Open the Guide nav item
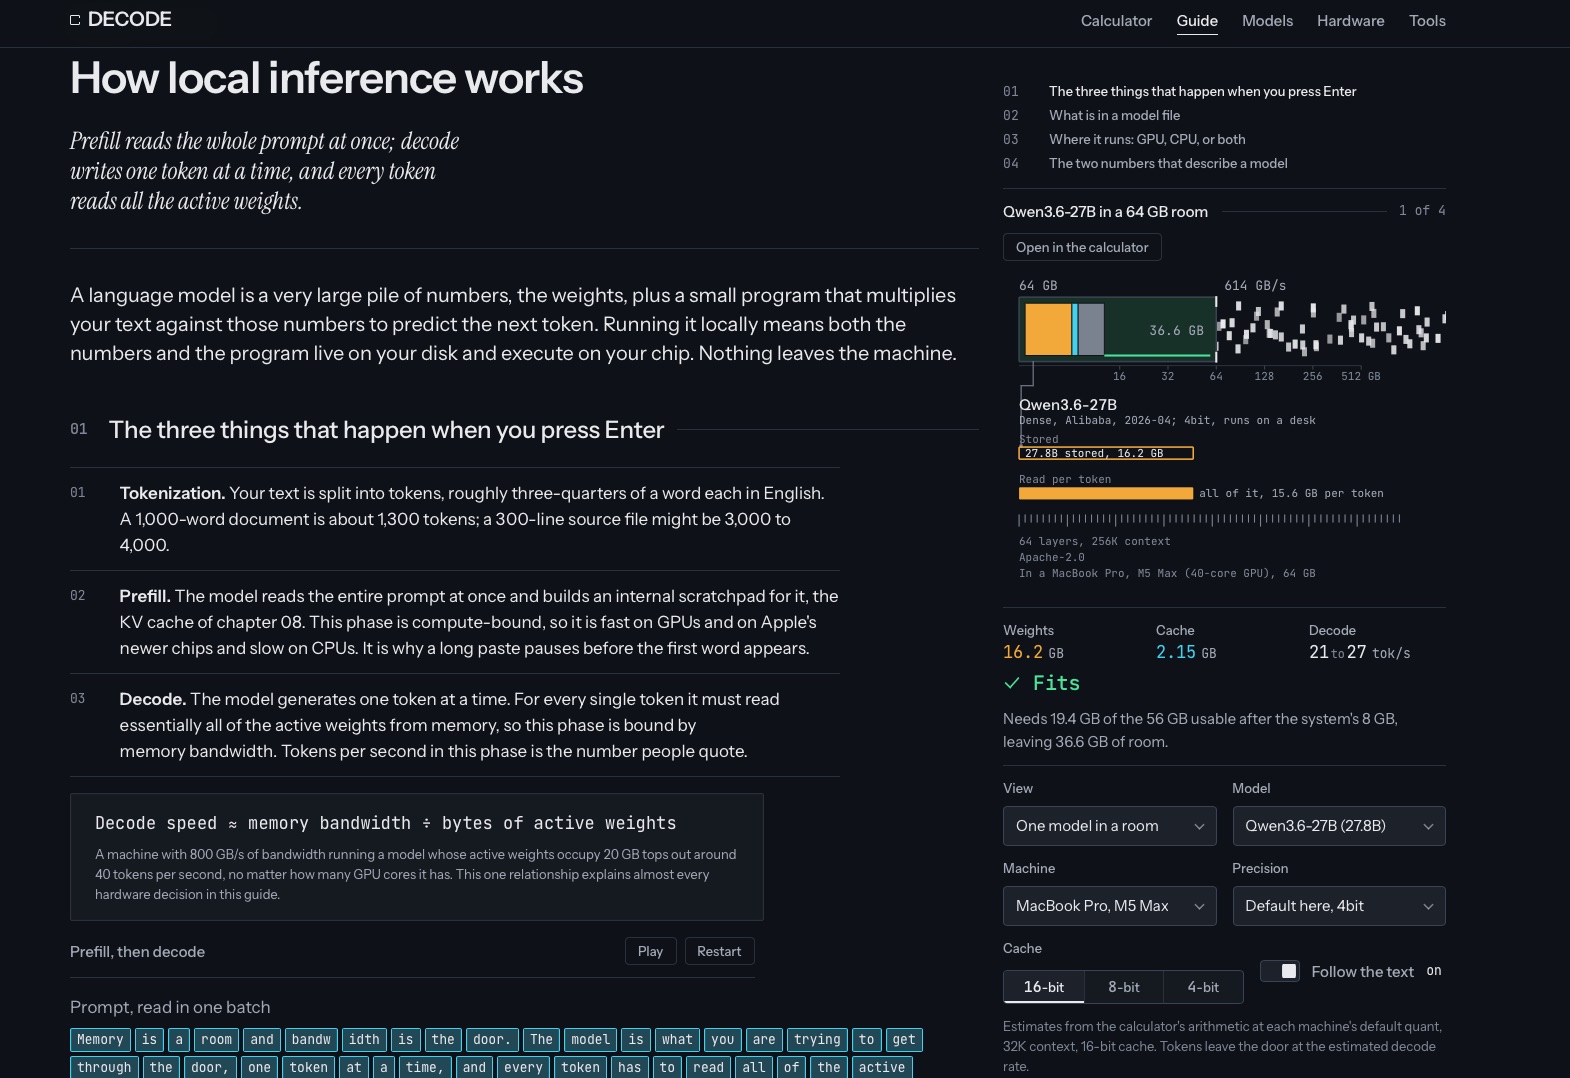Screen dimensions: 1570x1078 point(1197,21)
